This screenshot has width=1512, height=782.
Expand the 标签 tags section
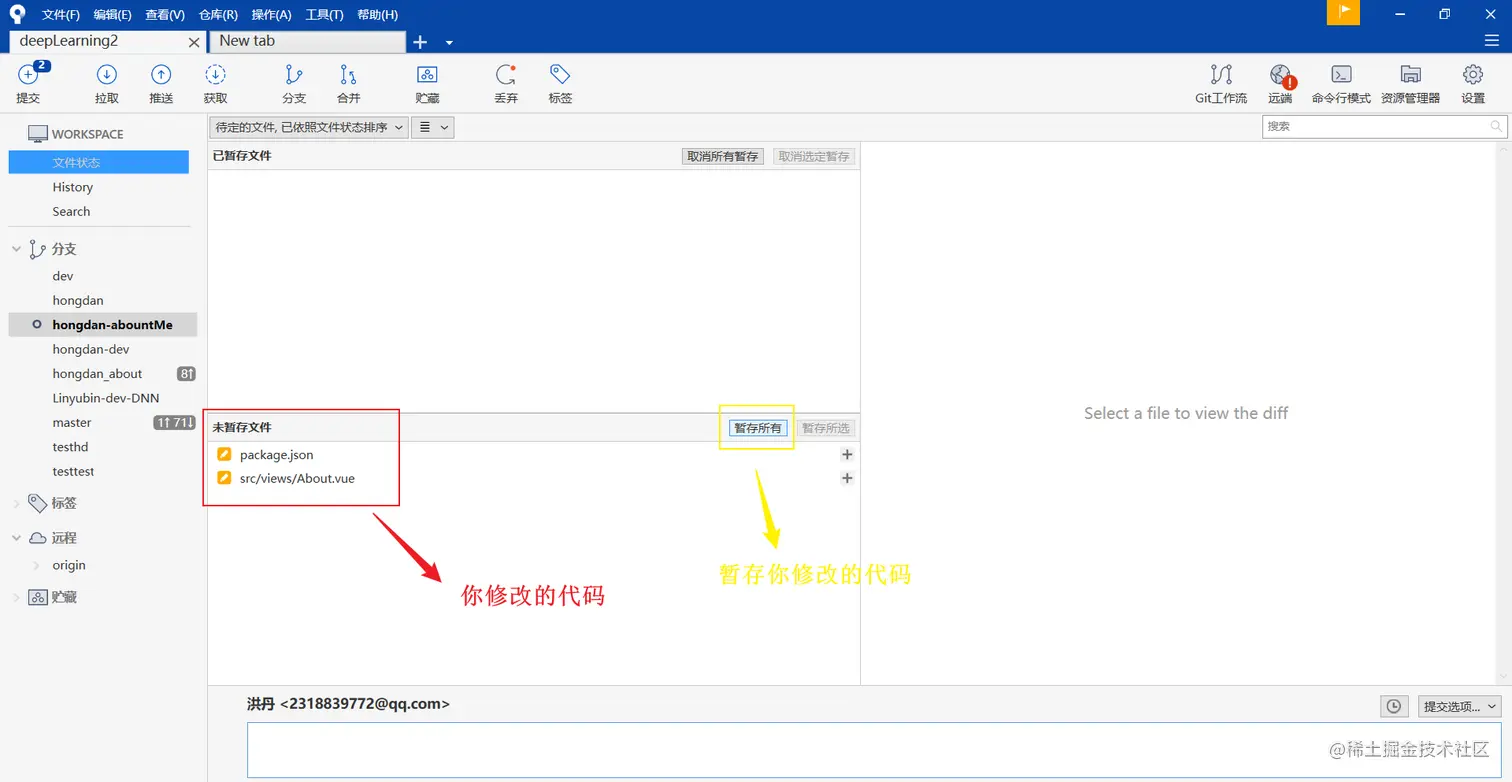click(x=16, y=503)
